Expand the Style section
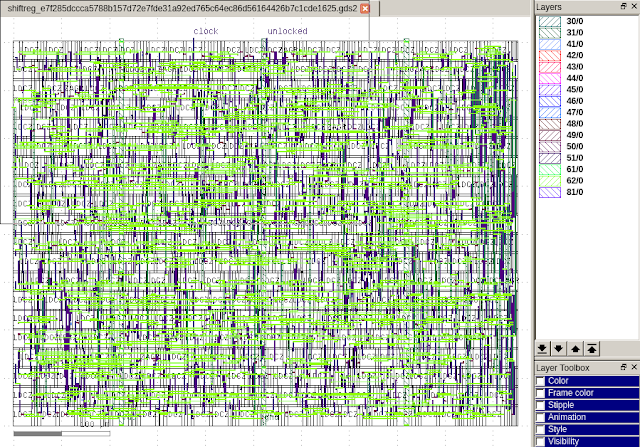This screenshot has width=640, height=447. coord(587,429)
